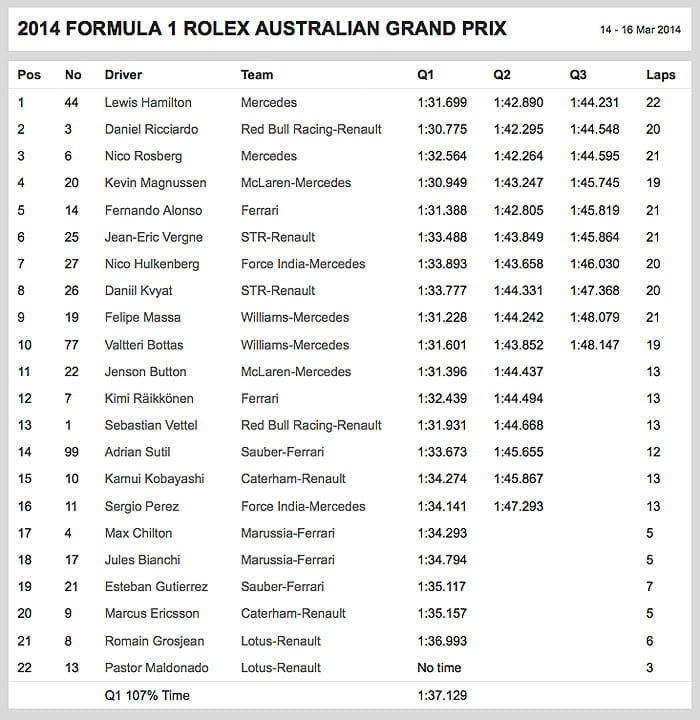Select Nico Rosberg's Q2 time 1:42.264
Image resolution: width=700 pixels, height=720 pixels.
[518, 156]
